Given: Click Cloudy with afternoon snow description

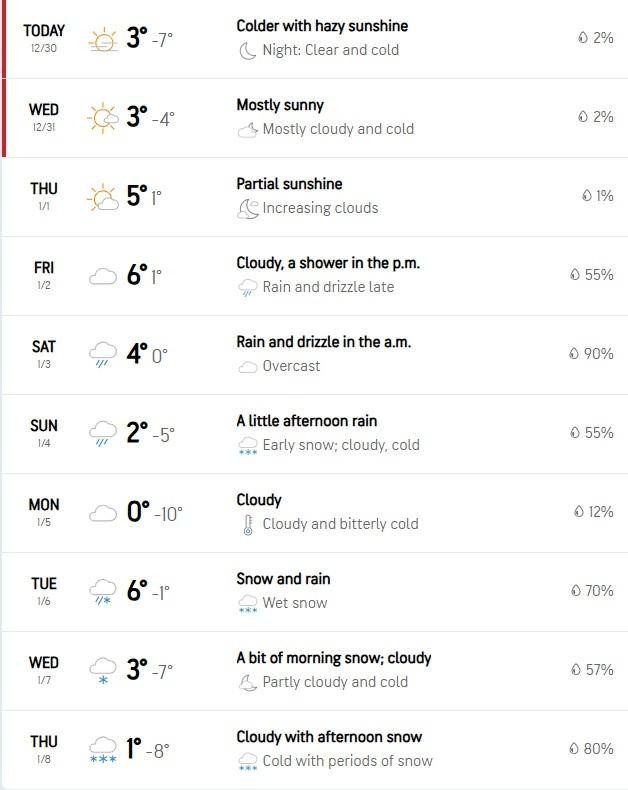Looking at the screenshot, I should click(x=329, y=737).
